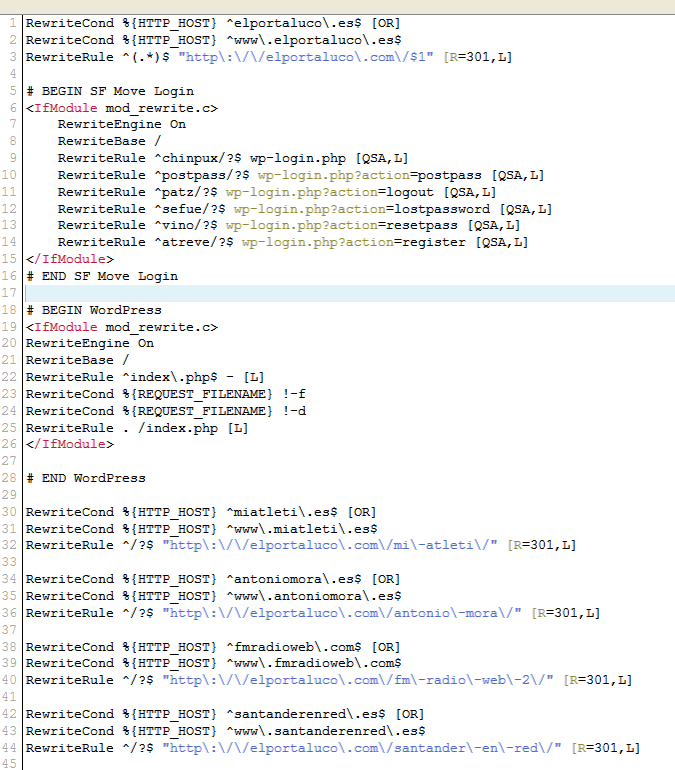Click the atreve register rewrite rule
675x770 pixels.
[x=293, y=242]
